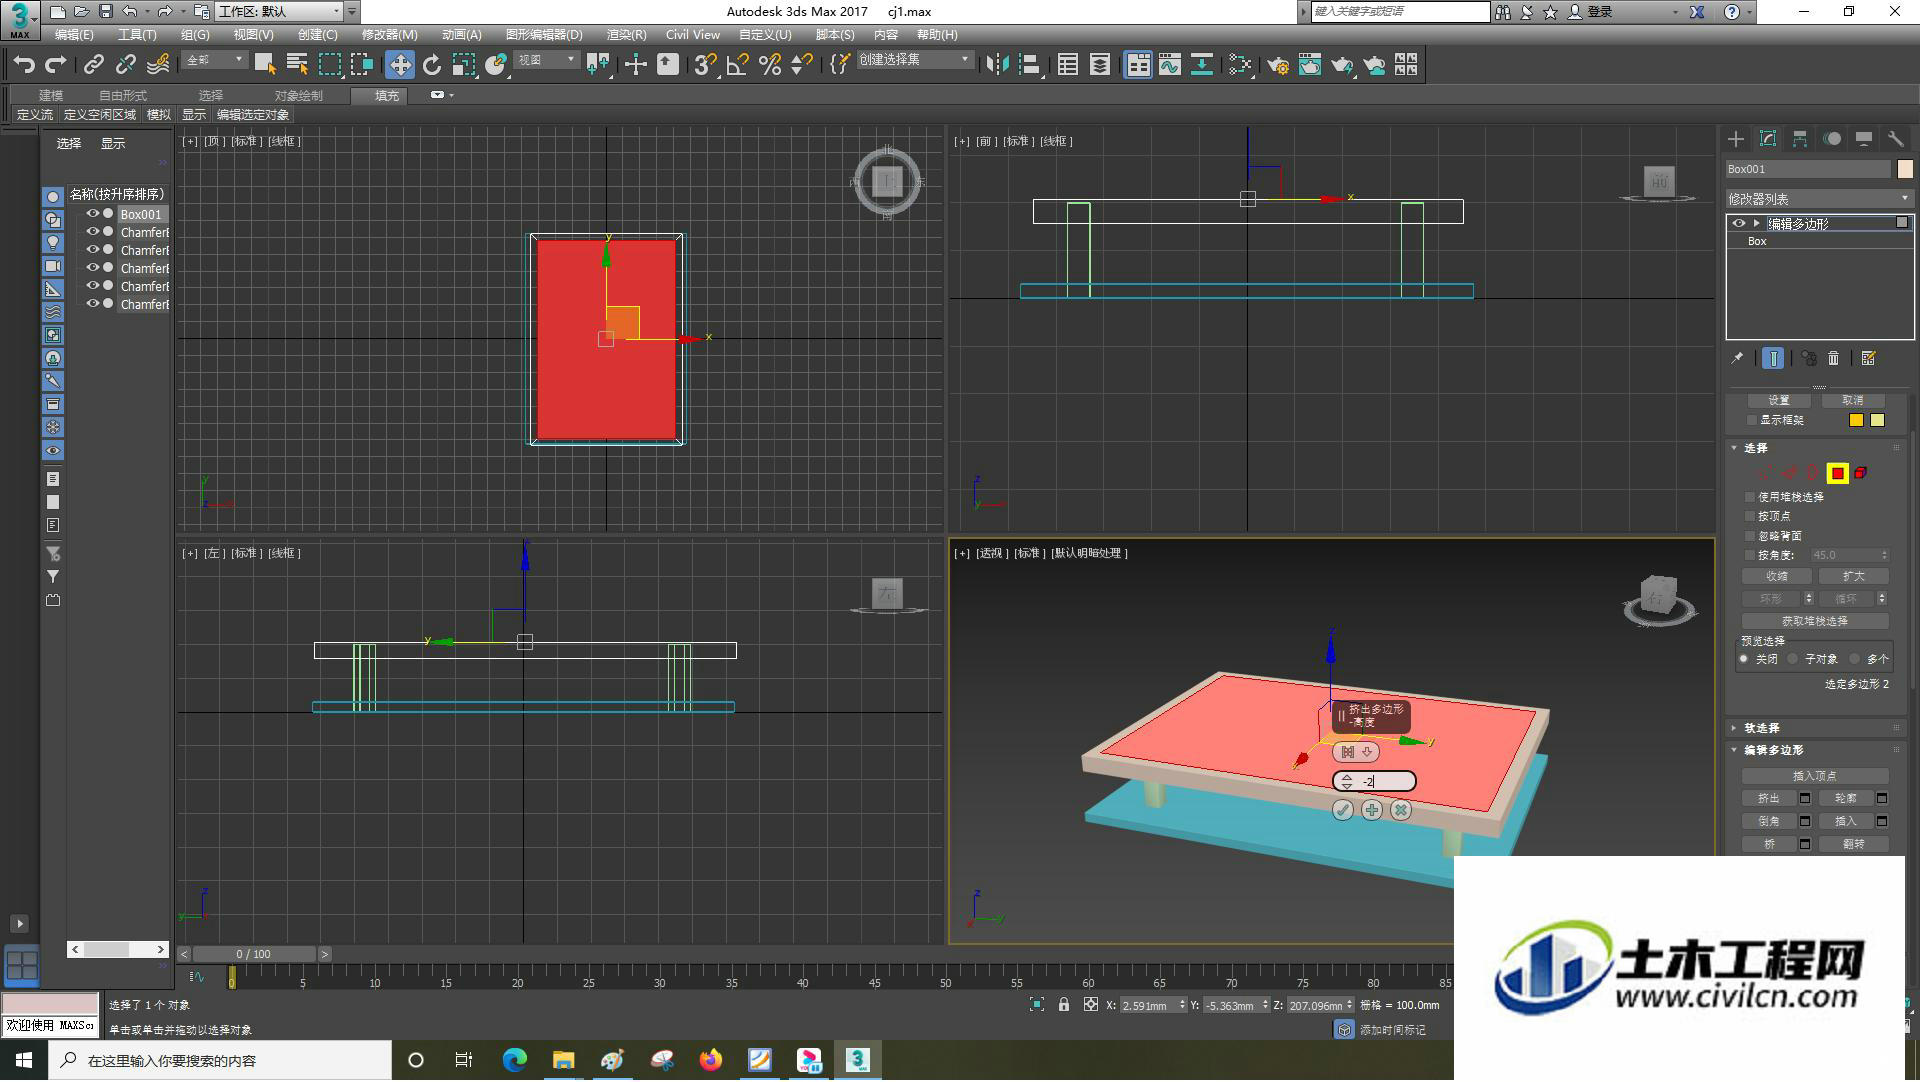1920x1082 pixels.
Task: Activate the Select and Move tool
Action: tap(400, 65)
